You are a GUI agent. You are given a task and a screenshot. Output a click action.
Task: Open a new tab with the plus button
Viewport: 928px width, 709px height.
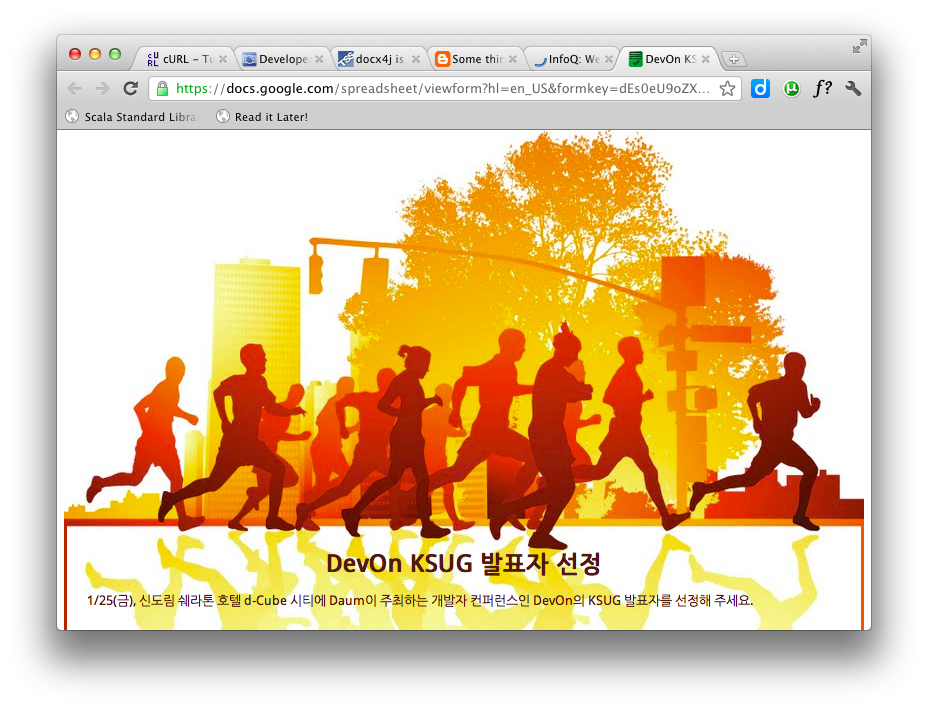click(x=734, y=59)
